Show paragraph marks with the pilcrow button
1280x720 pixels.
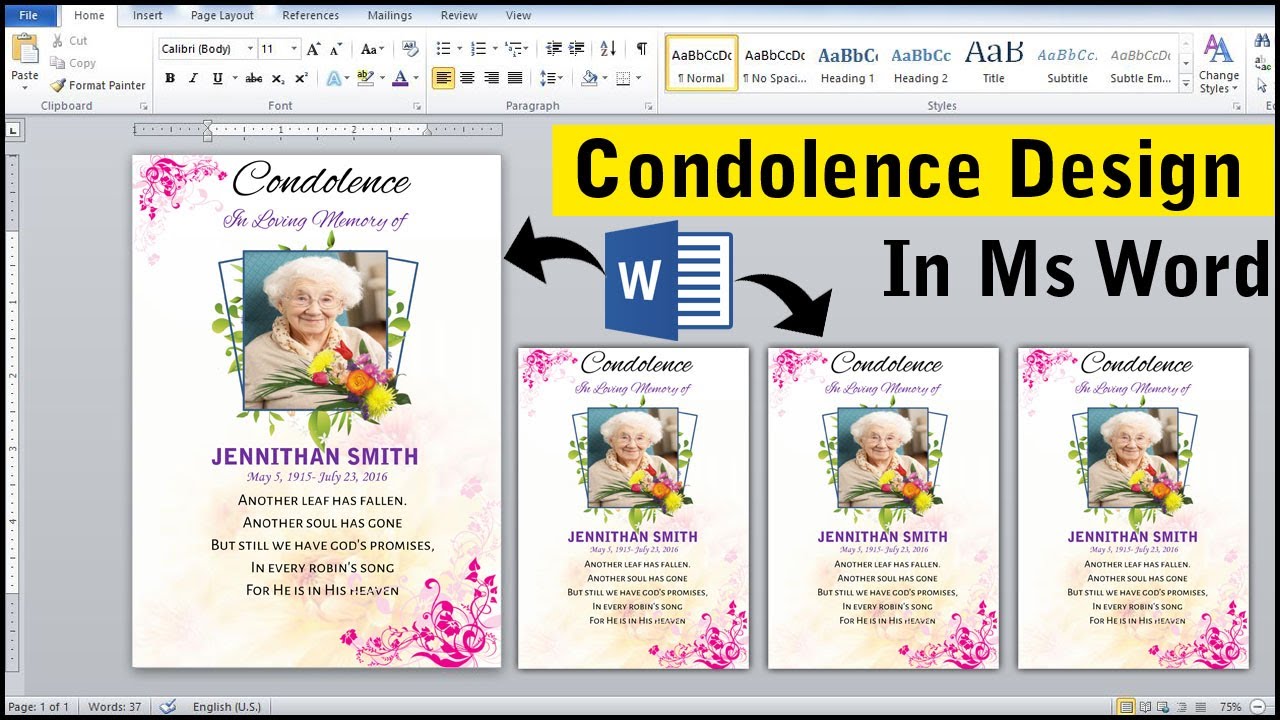pyautogui.click(x=641, y=49)
